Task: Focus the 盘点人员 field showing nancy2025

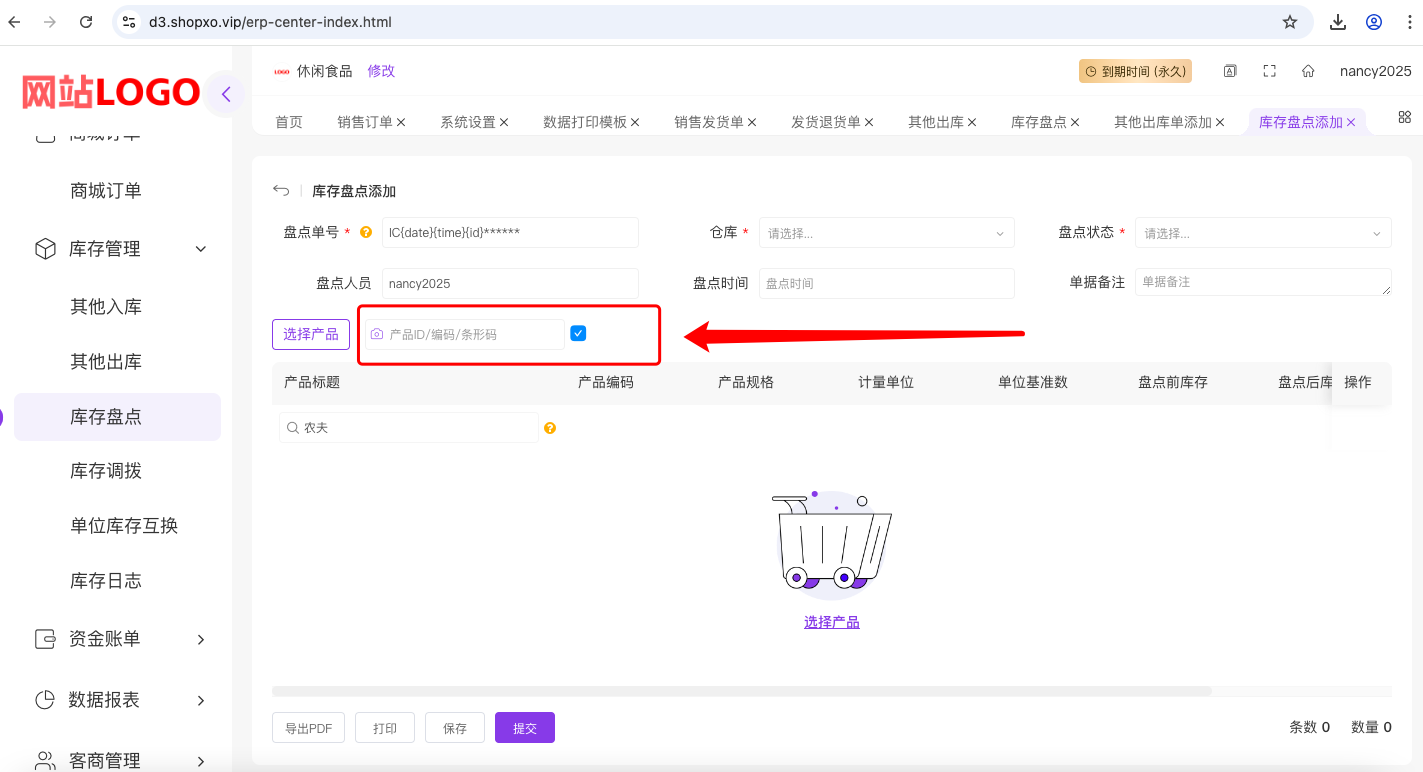Action: click(510, 283)
